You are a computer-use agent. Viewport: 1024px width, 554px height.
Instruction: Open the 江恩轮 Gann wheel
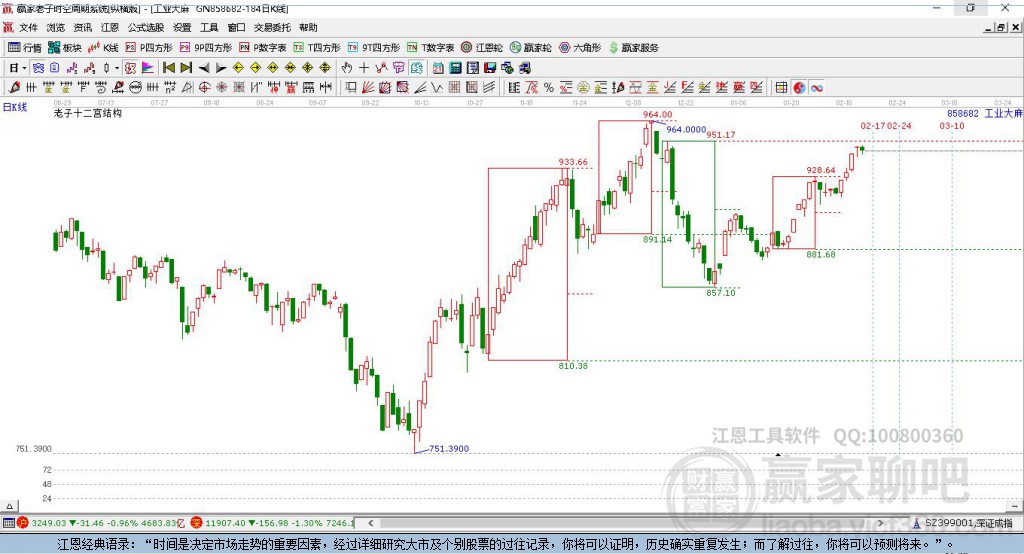pyautogui.click(x=482, y=48)
